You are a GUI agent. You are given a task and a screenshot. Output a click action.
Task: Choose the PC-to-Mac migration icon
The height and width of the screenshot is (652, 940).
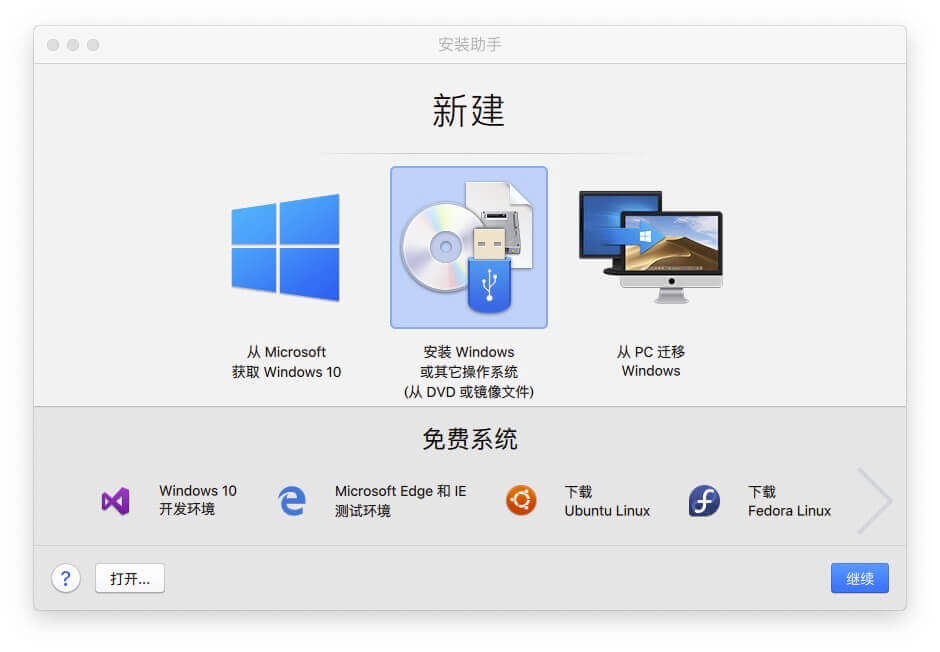coord(651,247)
